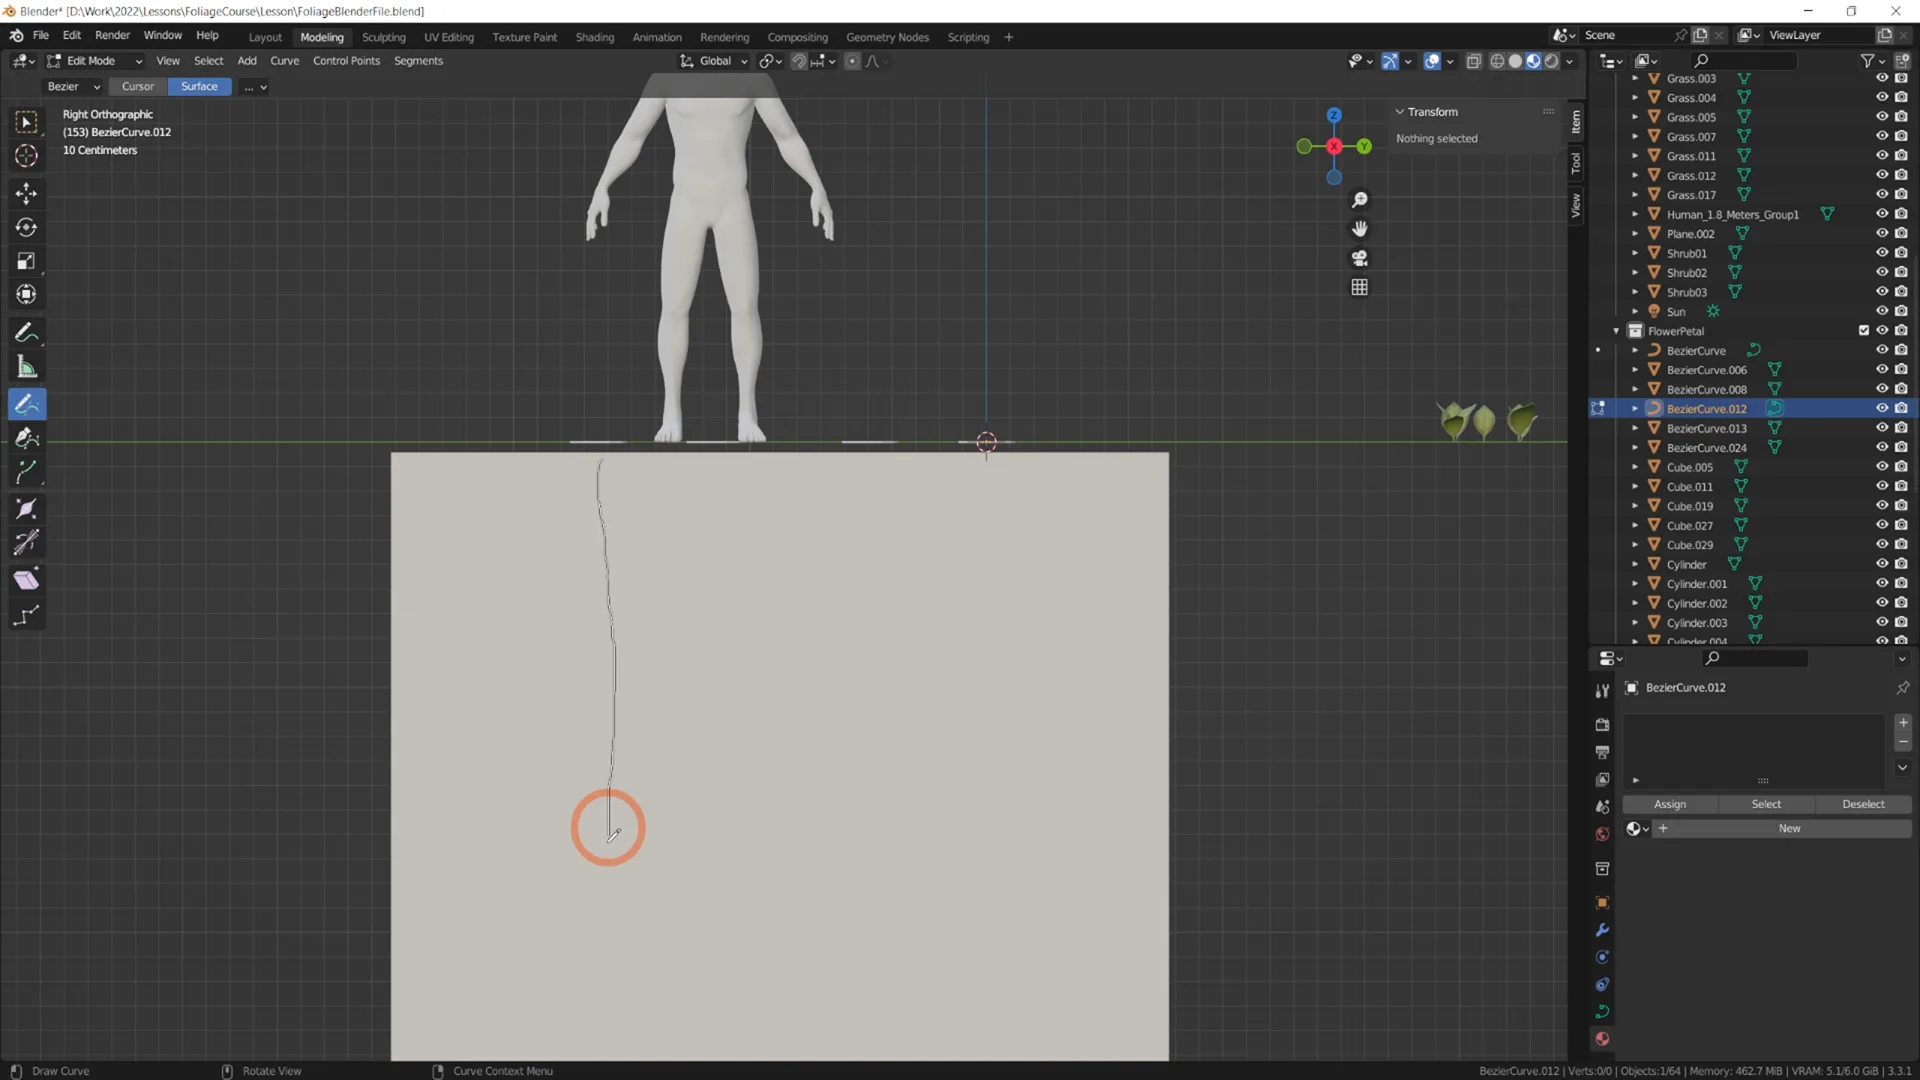Viewport: 1920px width, 1080px height.
Task: Click the Assign button in material panel
Action: [x=1670, y=804]
